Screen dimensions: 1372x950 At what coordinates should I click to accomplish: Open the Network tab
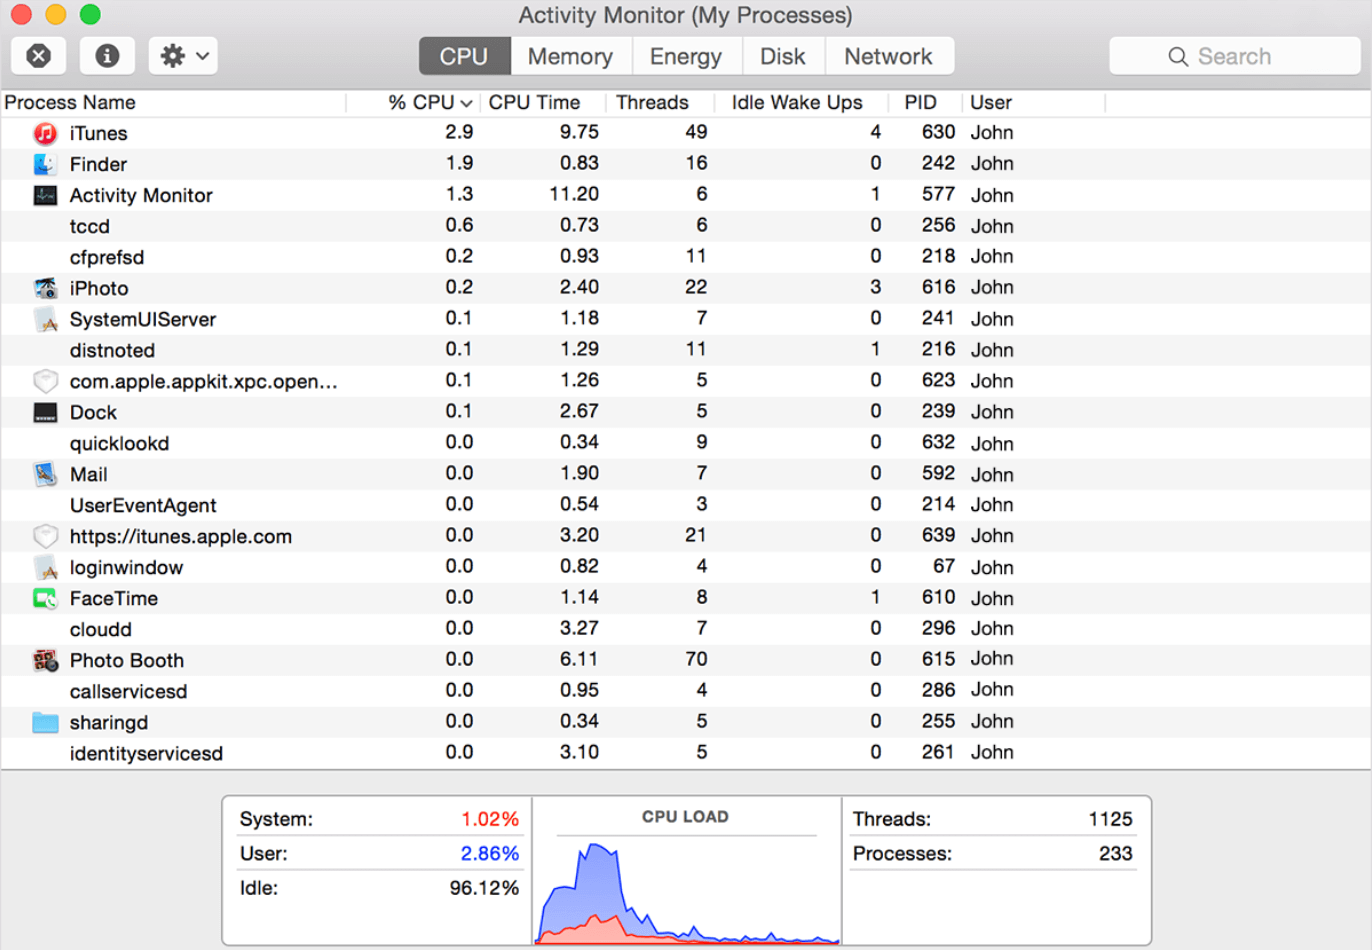pos(888,56)
